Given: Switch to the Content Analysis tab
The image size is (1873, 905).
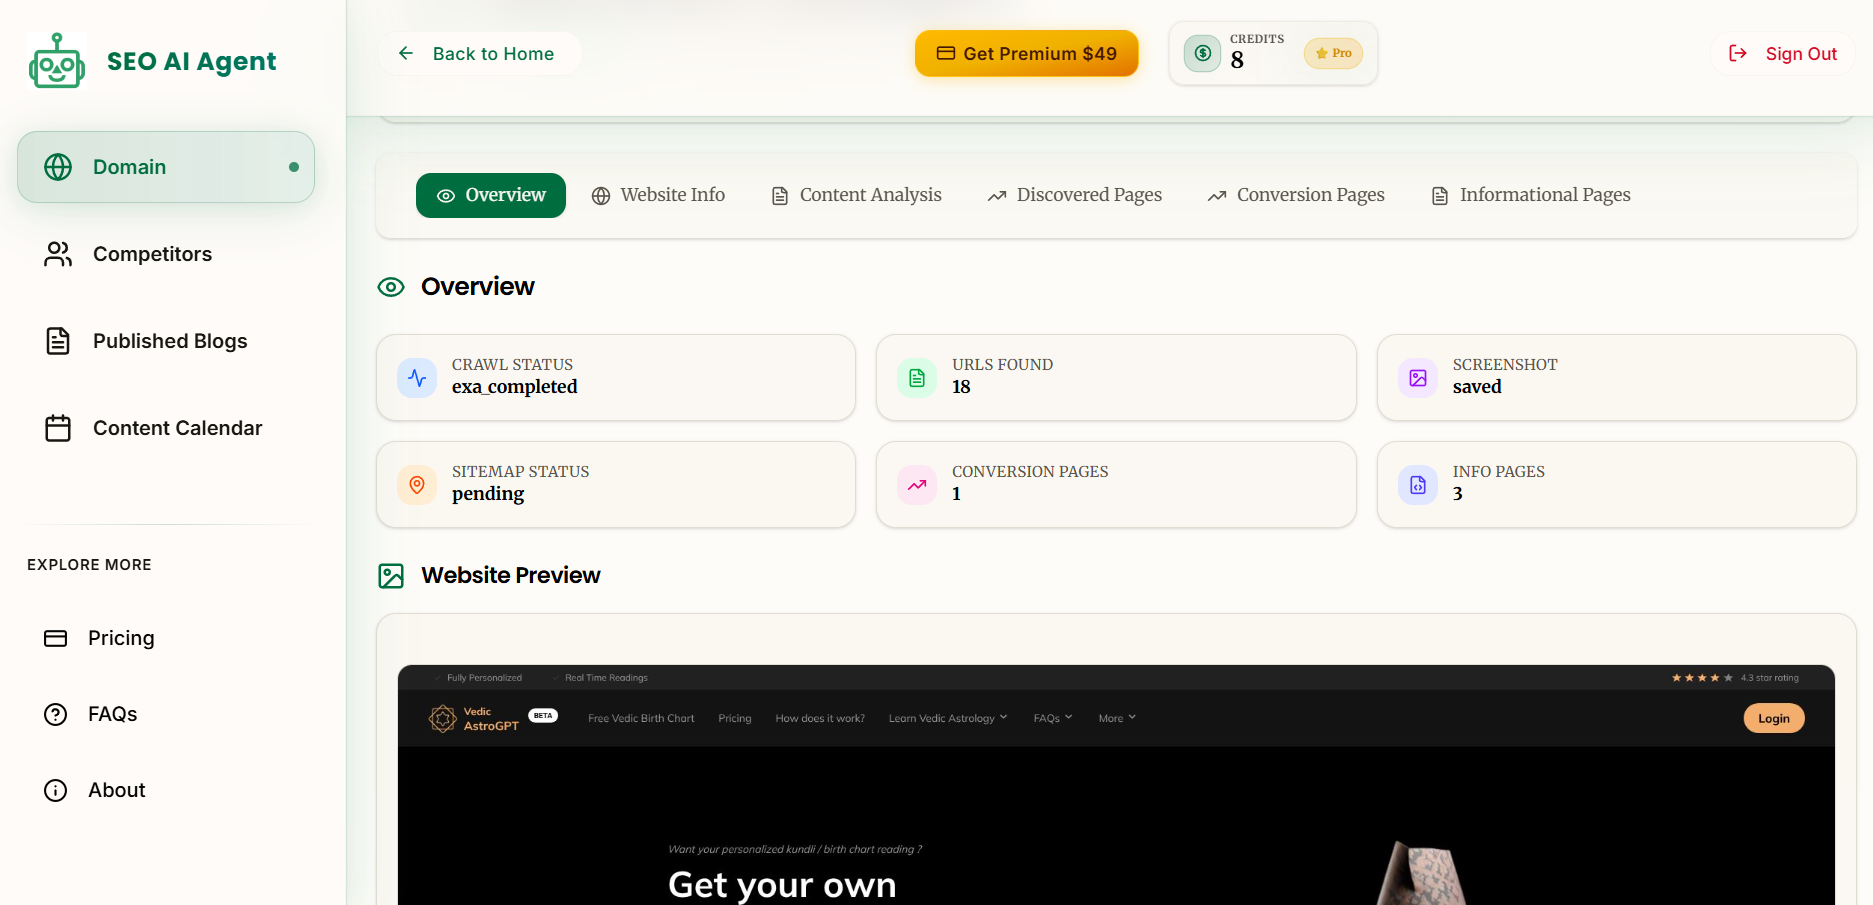Looking at the screenshot, I should [x=856, y=195].
